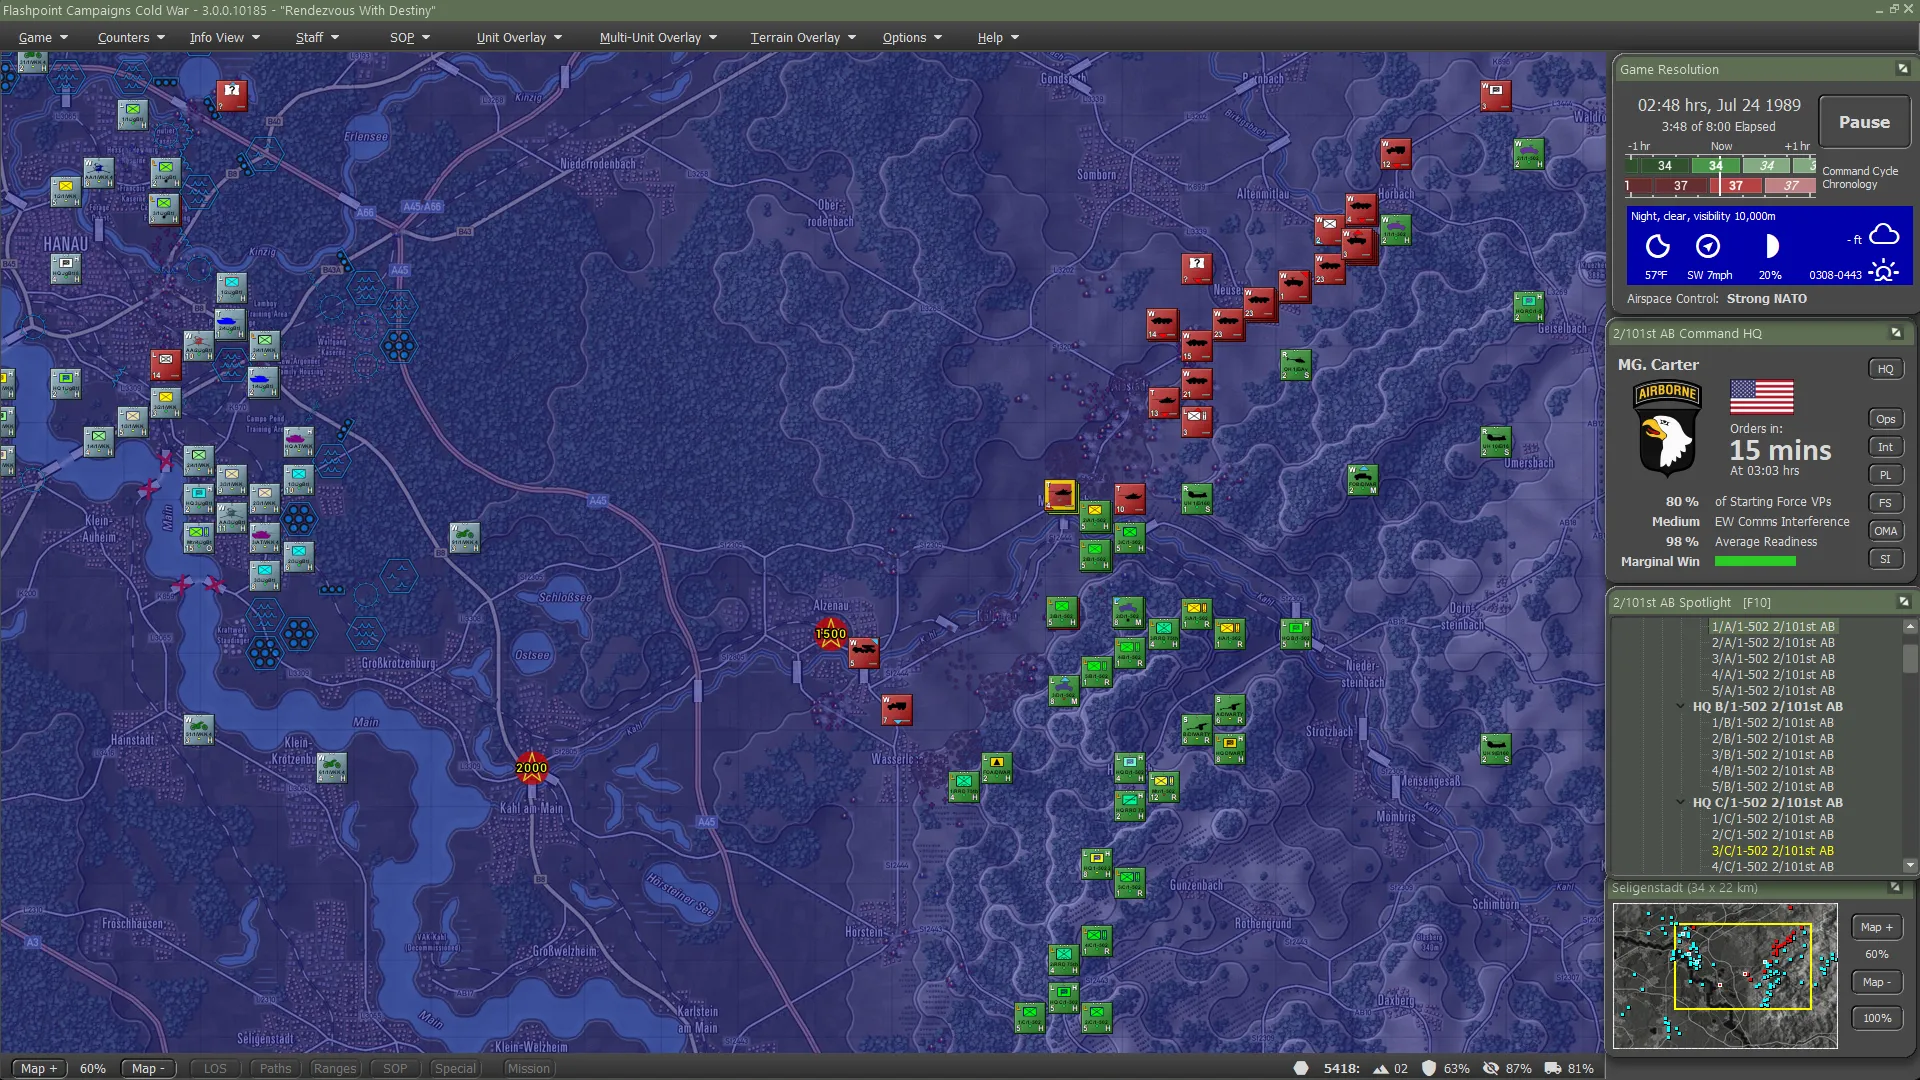Toggle the Paths display button
Viewport: 1920px width, 1080px height.
[x=275, y=1068]
